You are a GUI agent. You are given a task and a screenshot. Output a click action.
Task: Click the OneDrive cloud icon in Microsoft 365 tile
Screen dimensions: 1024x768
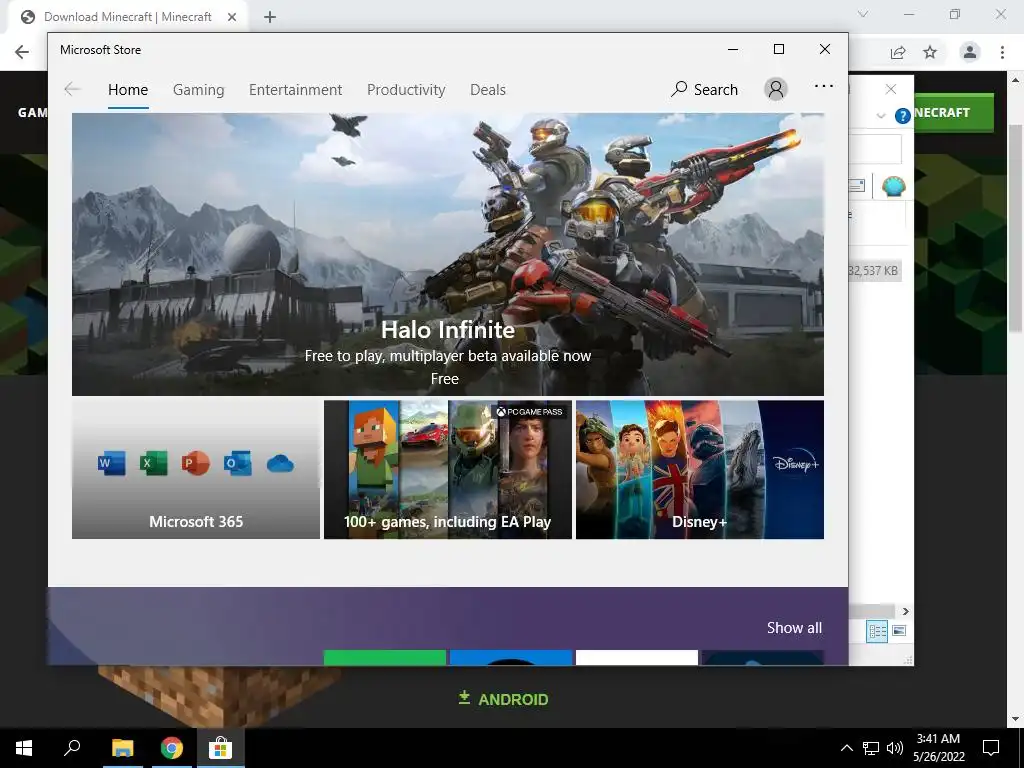pyautogui.click(x=280, y=464)
